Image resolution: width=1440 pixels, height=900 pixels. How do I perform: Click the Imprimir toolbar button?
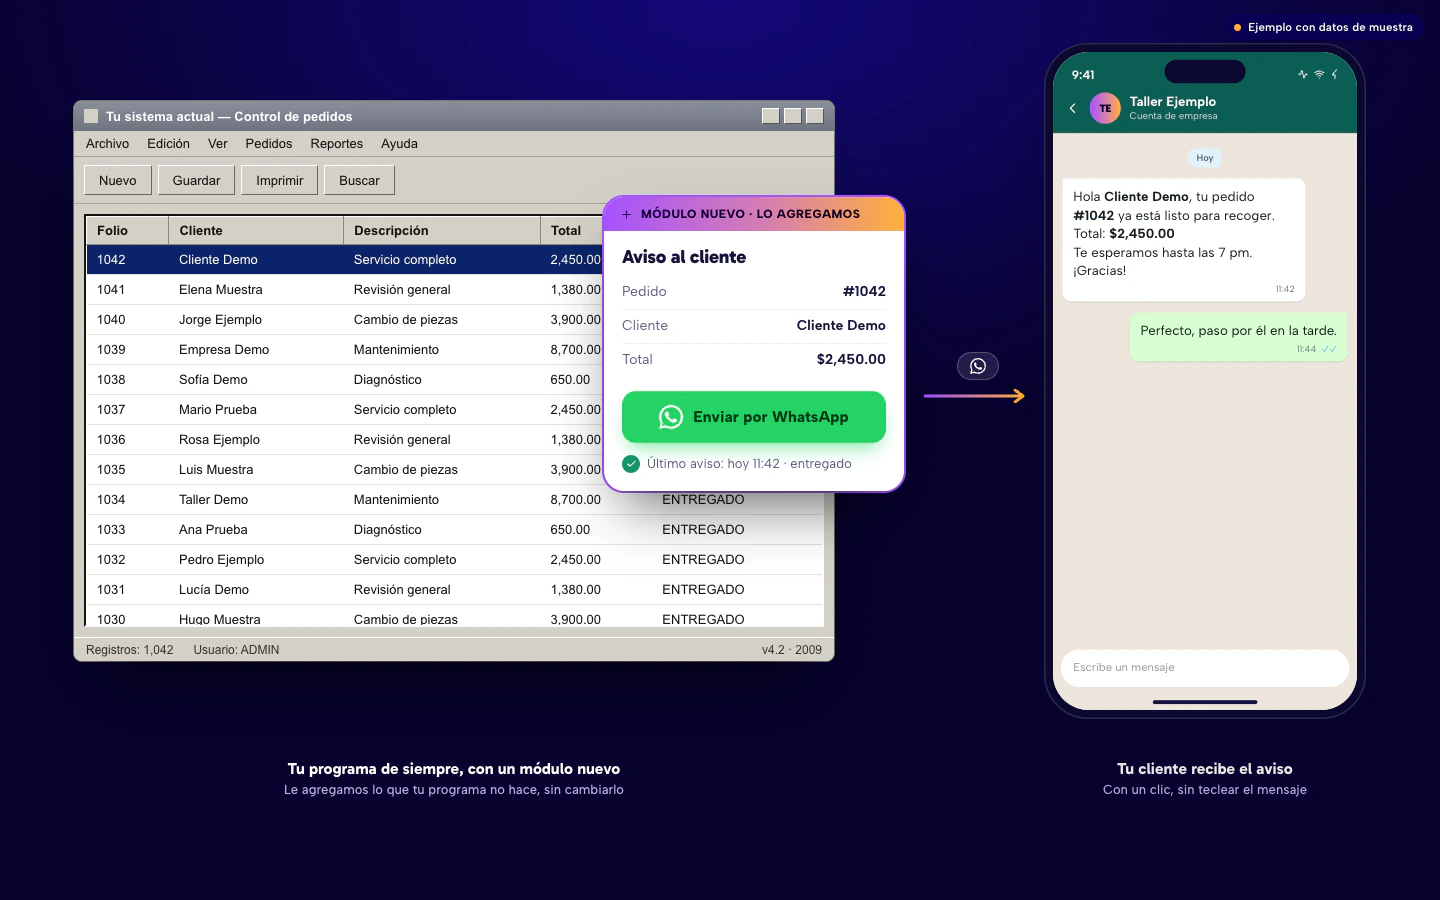(x=280, y=180)
